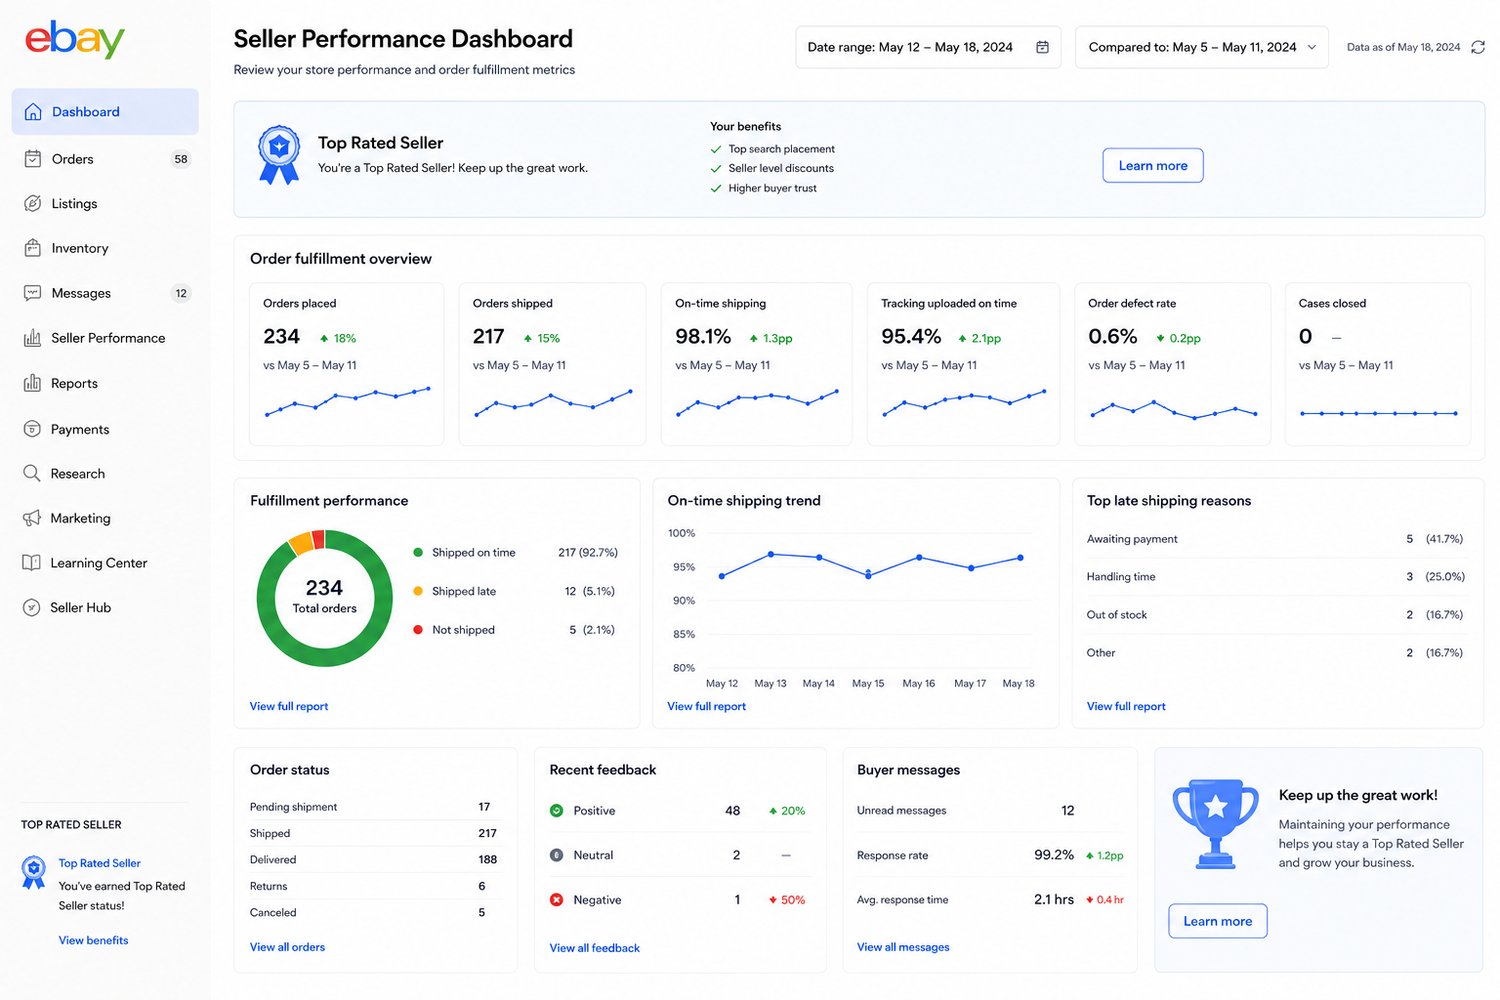
Task: Click the Neutral feedback gray icon
Action: coord(556,855)
